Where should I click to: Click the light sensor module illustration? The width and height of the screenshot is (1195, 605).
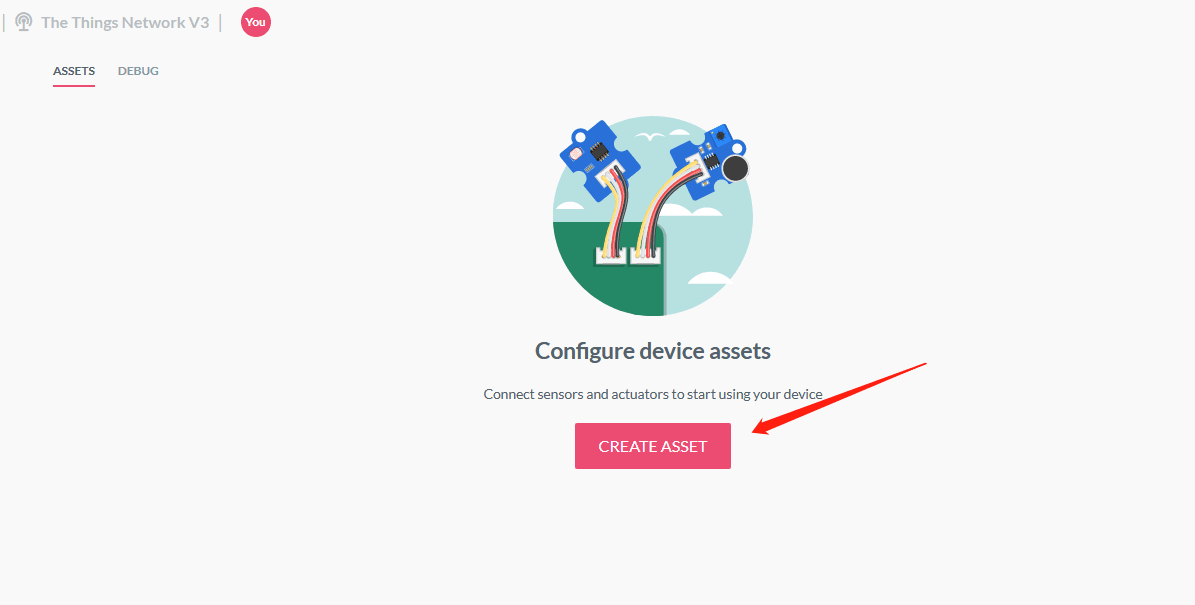tap(598, 158)
